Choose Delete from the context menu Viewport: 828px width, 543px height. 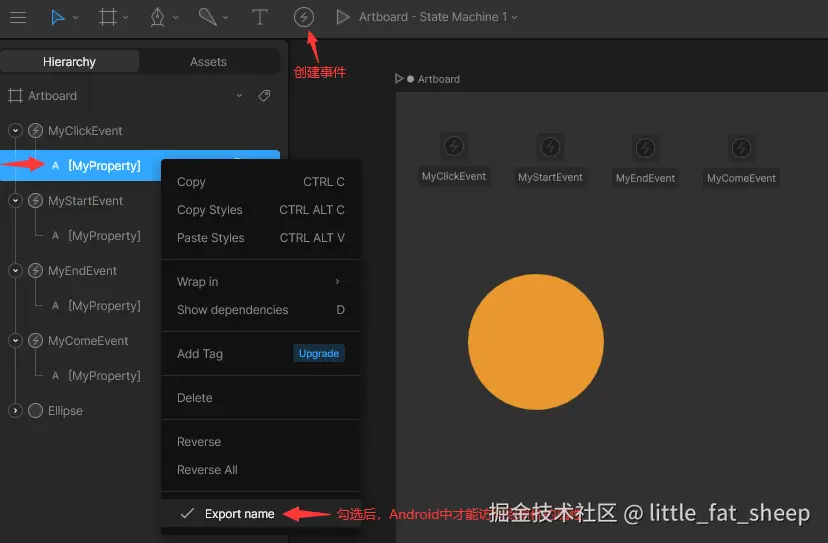[x=261, y=398]
